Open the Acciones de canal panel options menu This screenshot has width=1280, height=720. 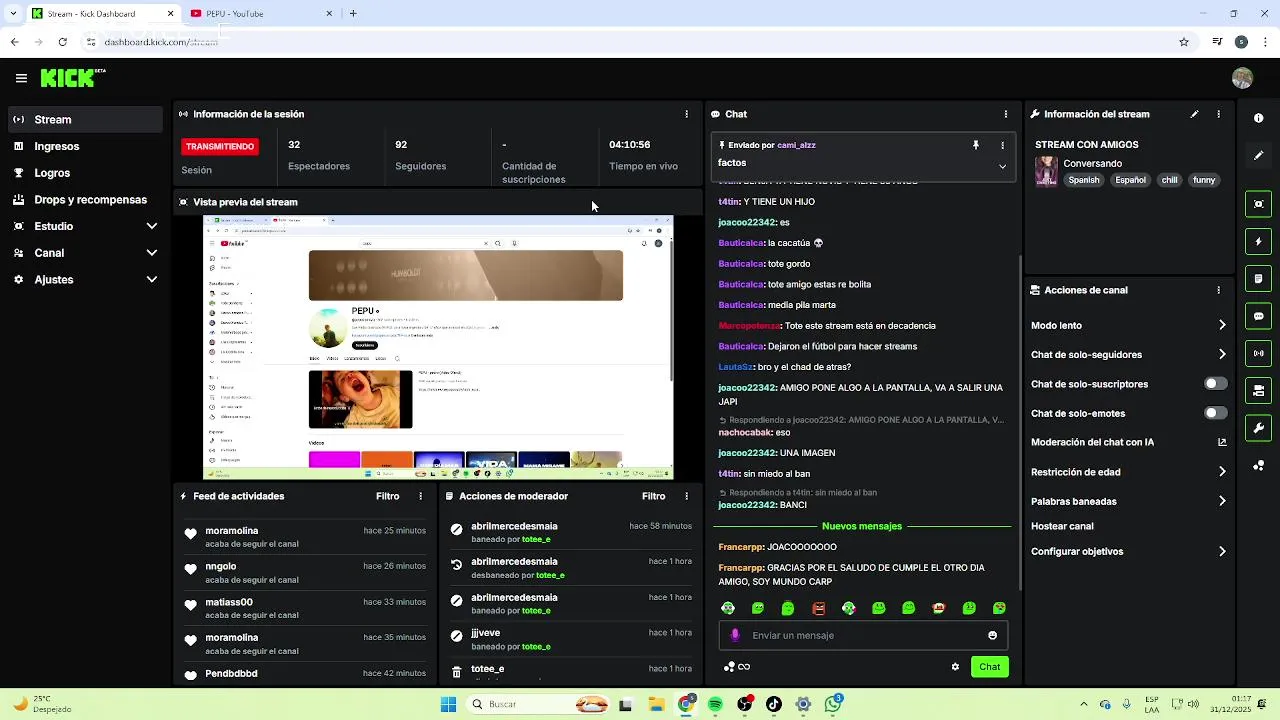pyautogui.click(x=1218, y=290)
